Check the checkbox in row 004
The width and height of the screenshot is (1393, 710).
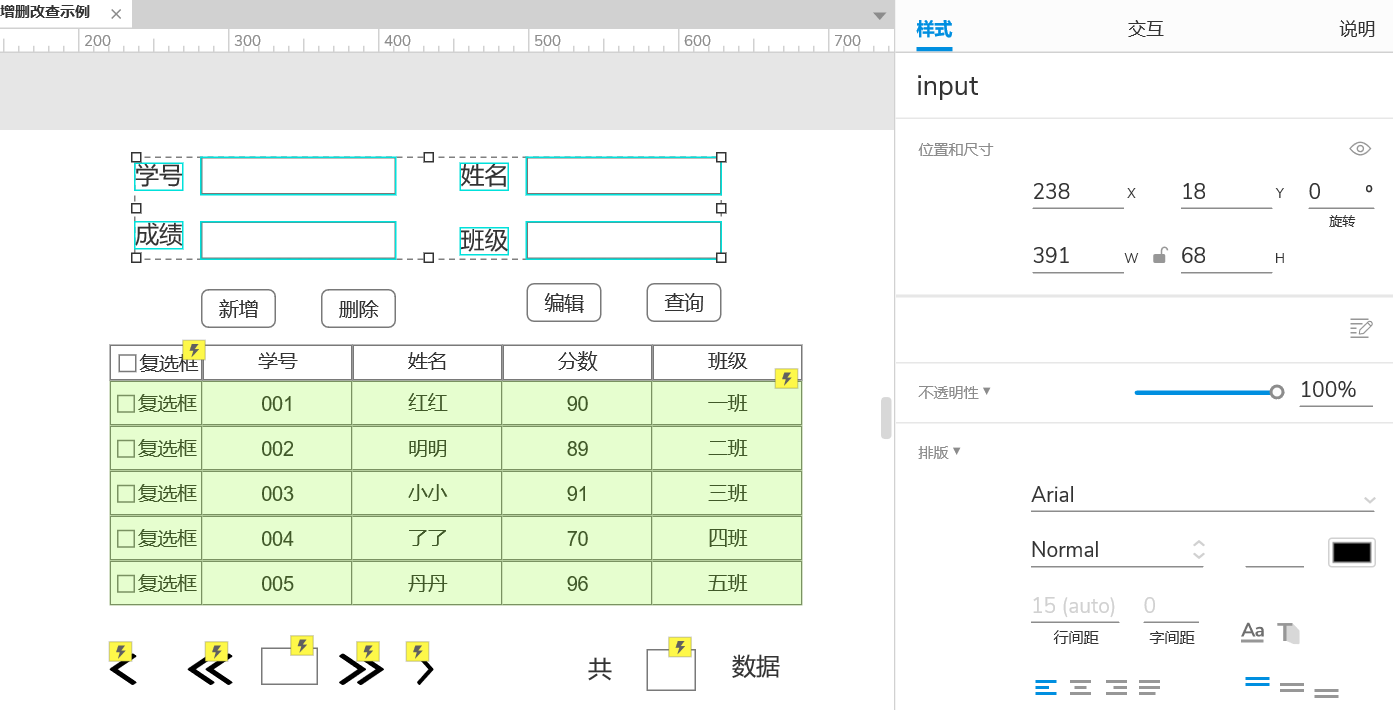click(x=126, y=539)
